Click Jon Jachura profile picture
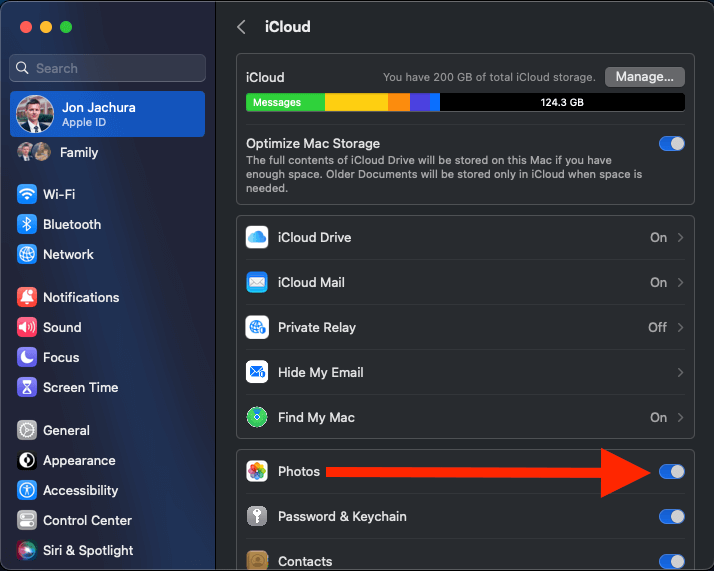This screenshot has width=714, height=571. coord(35,114)
